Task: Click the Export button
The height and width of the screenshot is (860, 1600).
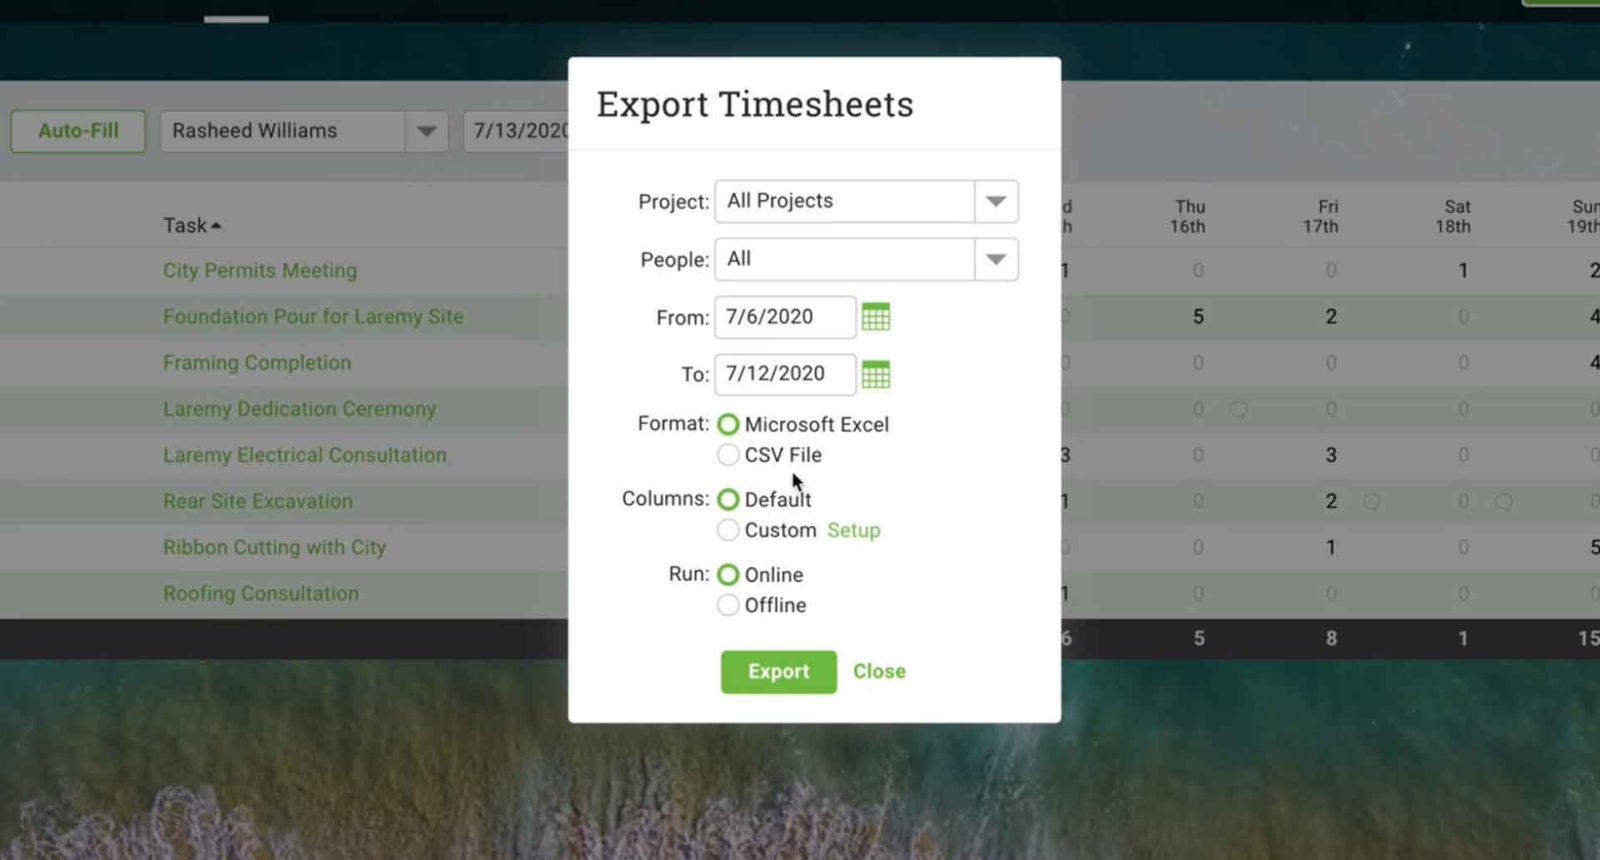Action: click(x=778, y=671)
